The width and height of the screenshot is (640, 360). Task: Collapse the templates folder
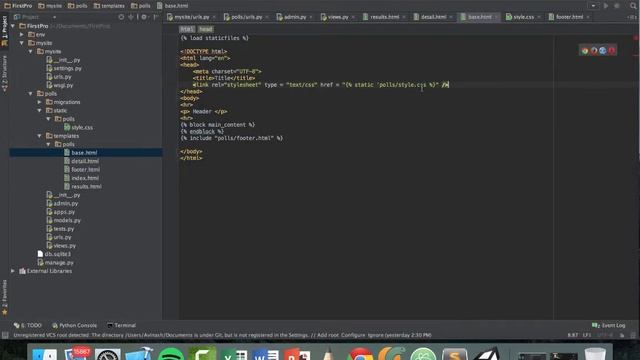40,136
